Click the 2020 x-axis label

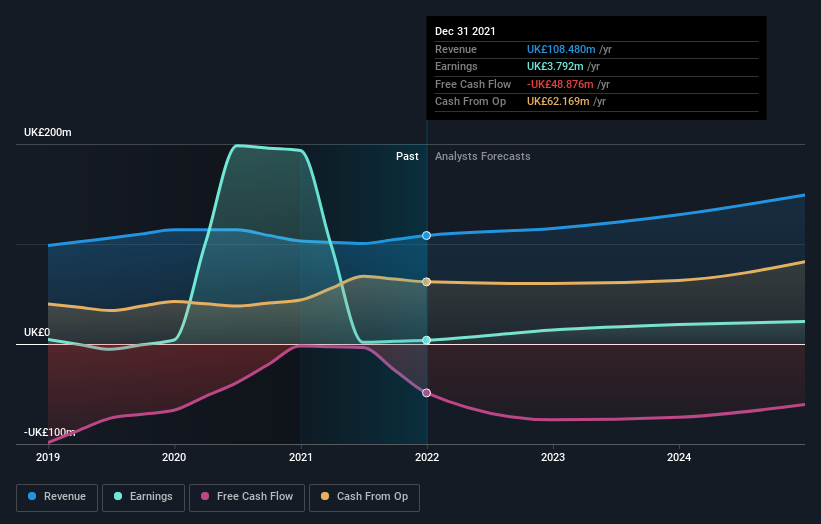[x=174, y=457]
